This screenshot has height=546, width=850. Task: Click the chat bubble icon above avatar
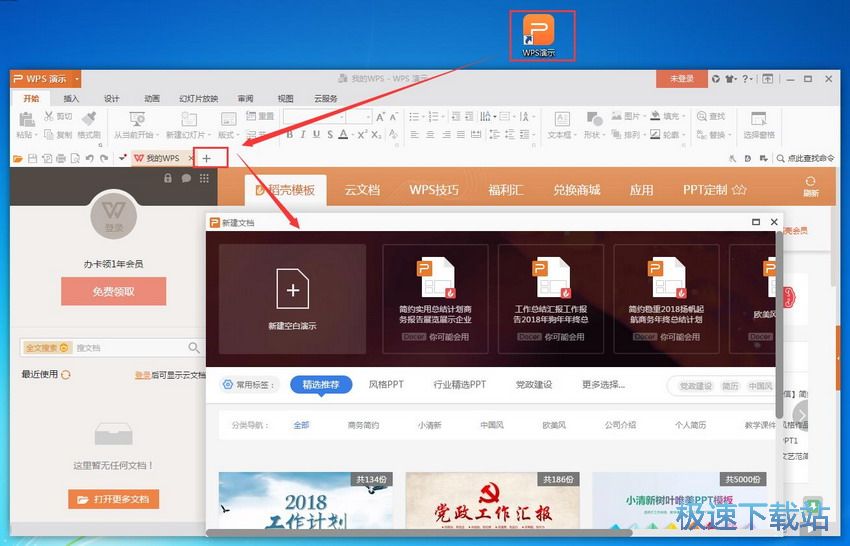coord(186,178)
